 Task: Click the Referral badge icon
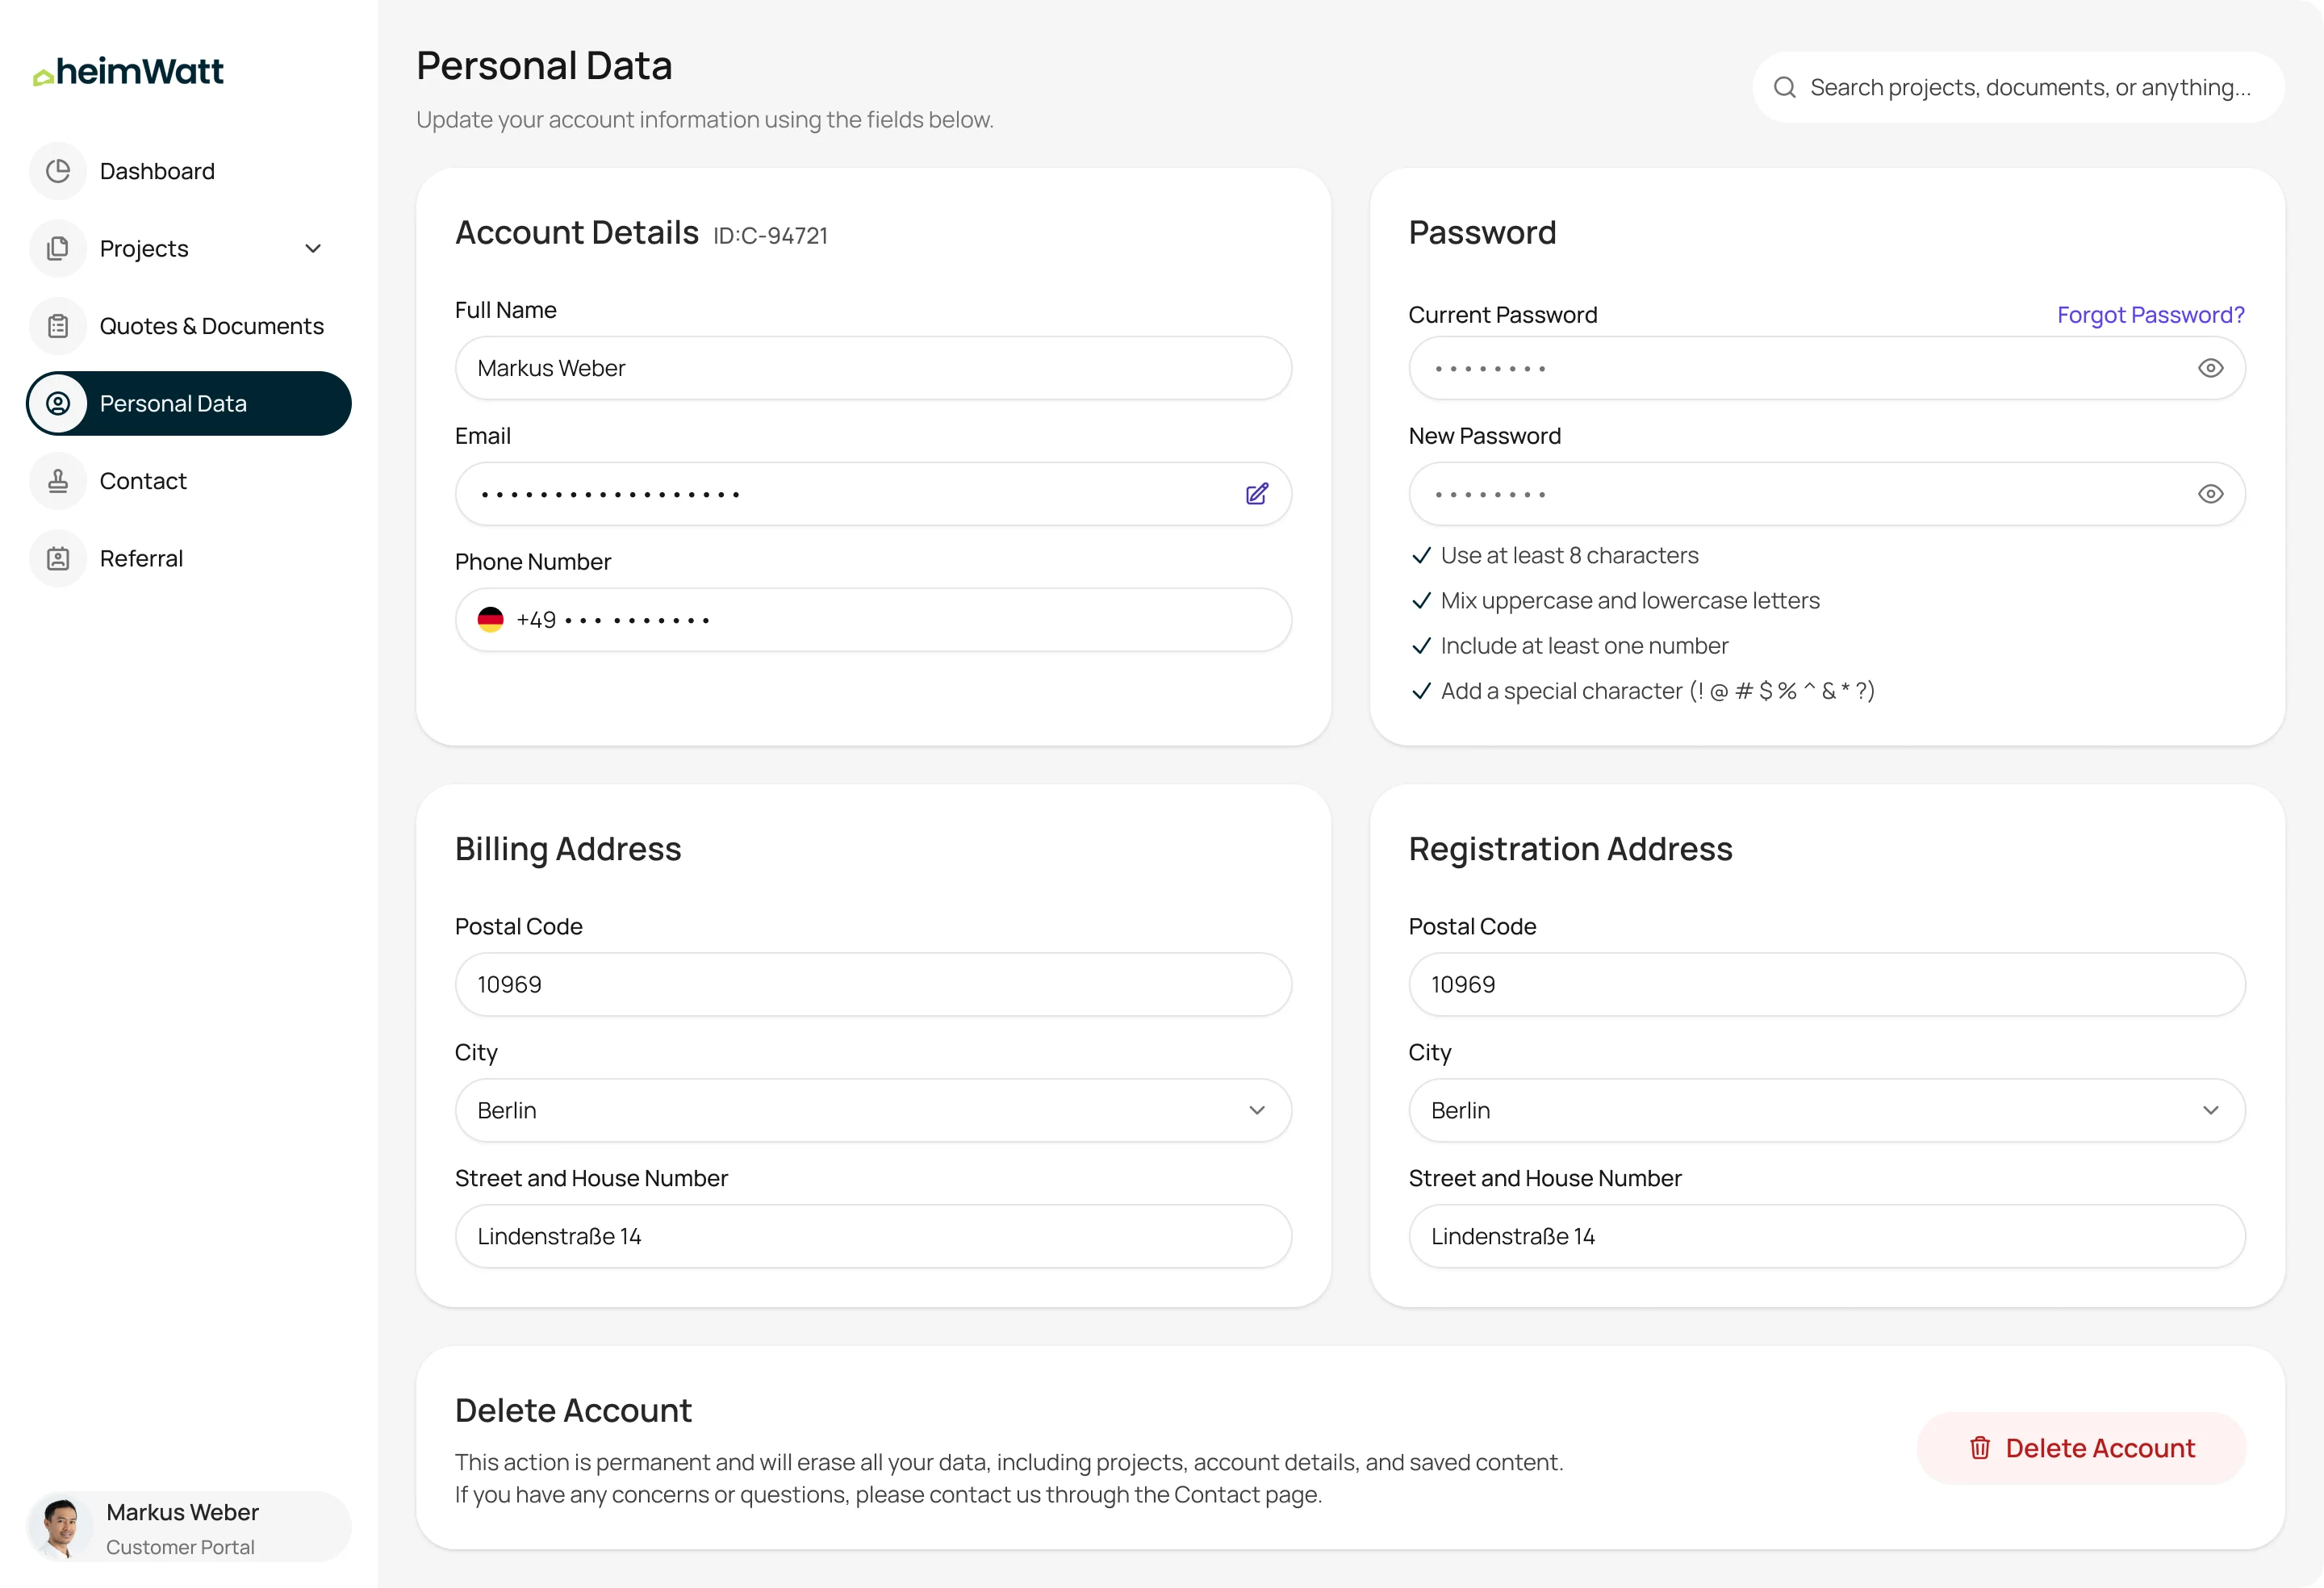coord(58,558)
